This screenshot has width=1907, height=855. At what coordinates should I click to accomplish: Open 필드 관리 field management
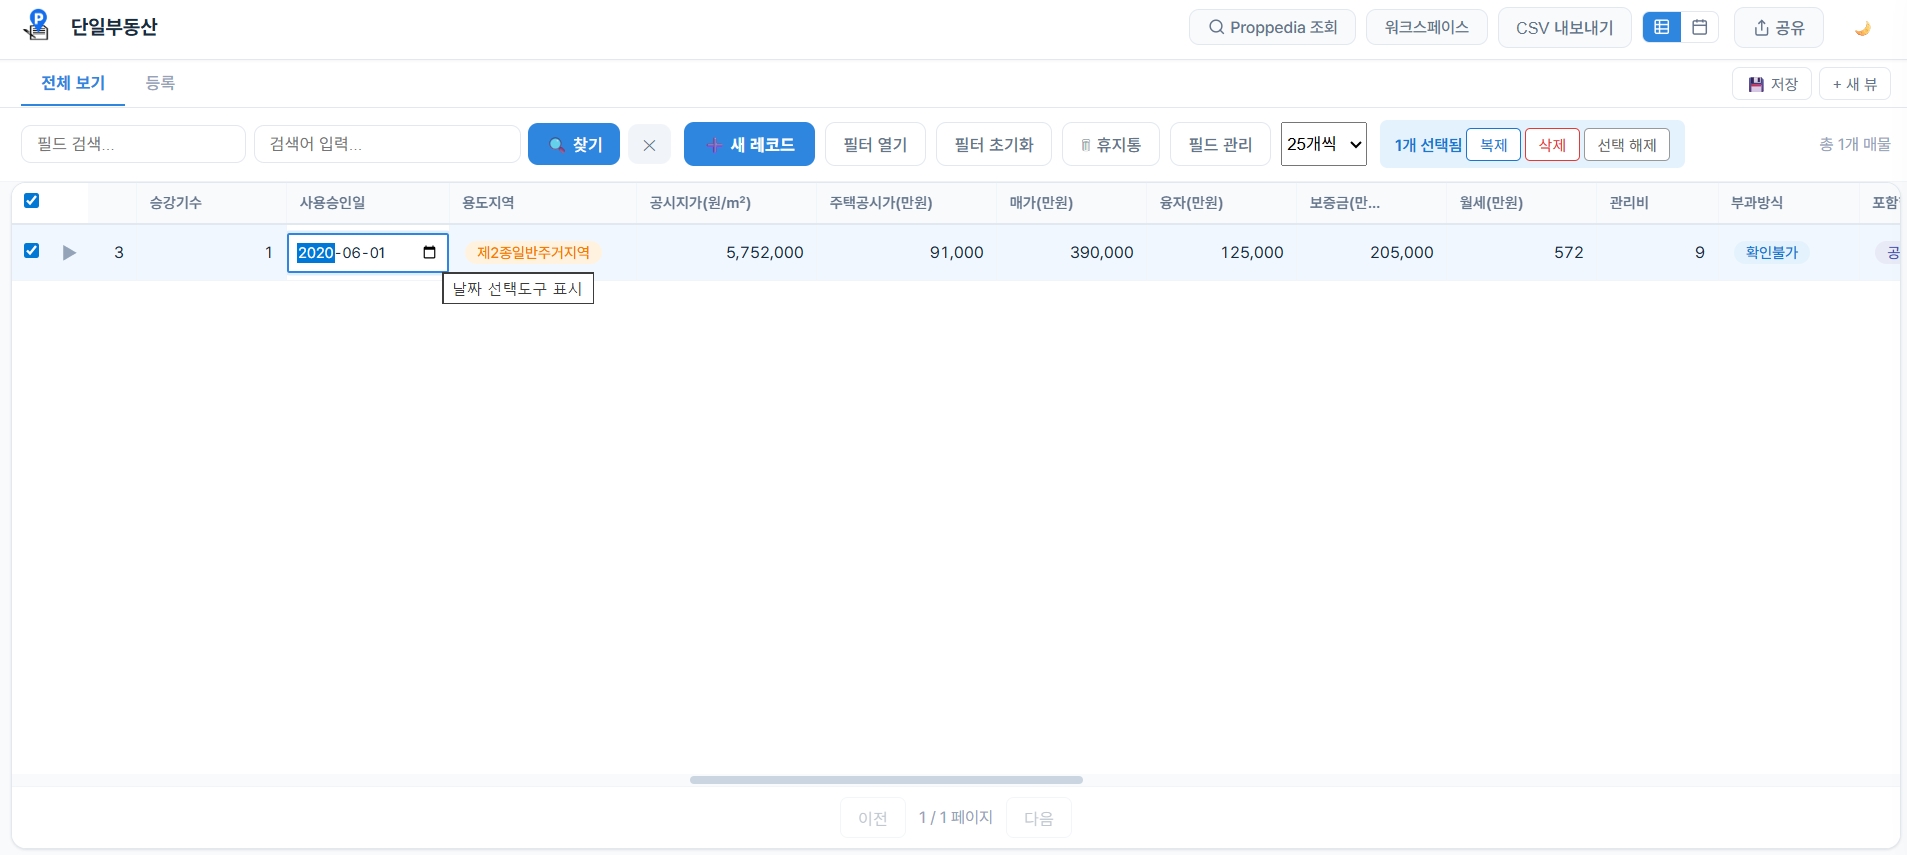(x=1220, y=144)
